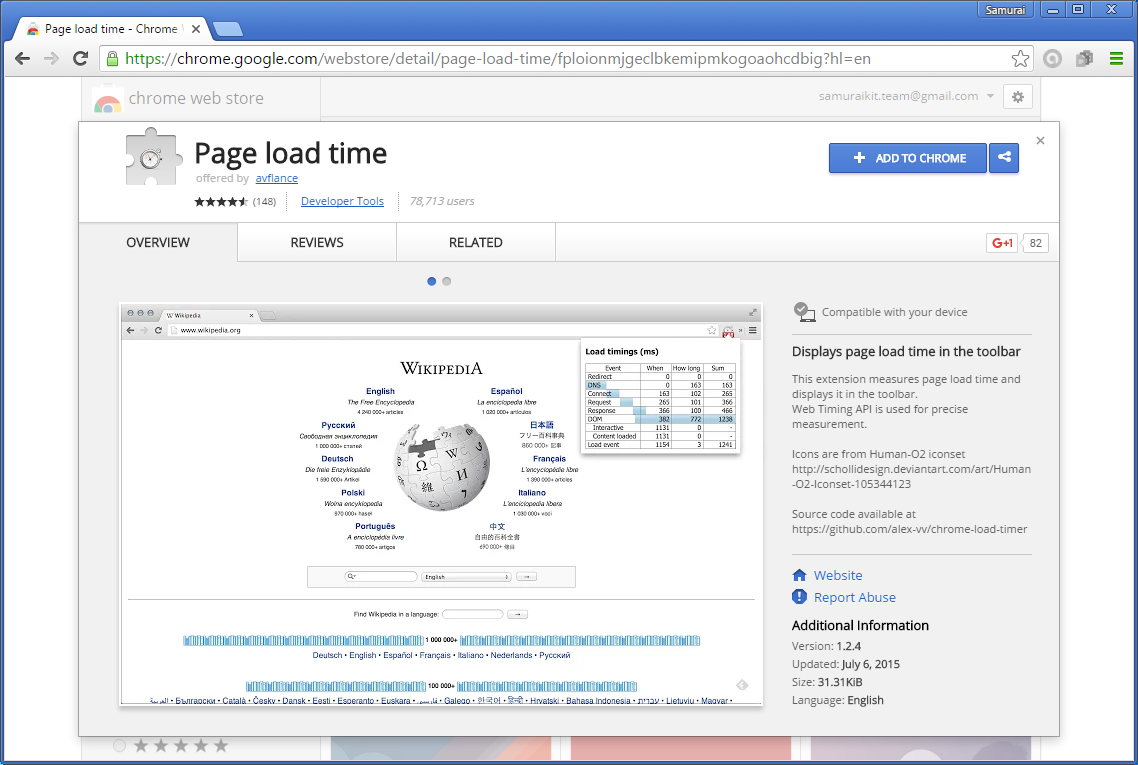Screen dimensions: 1138x765
Task: Click the chrome web store logo
Action: [x=107, y=101]
